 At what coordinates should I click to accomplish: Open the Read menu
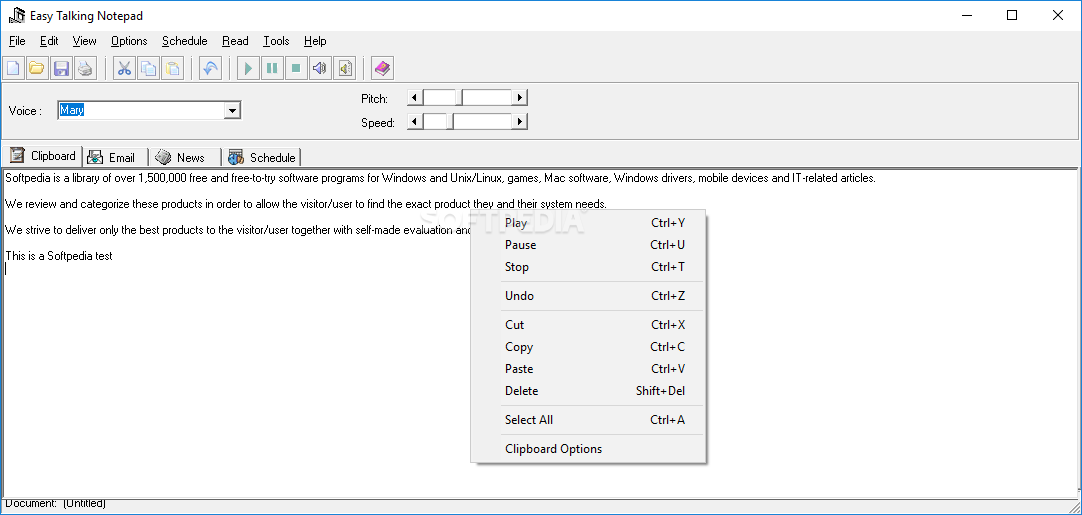click(235, 41)
